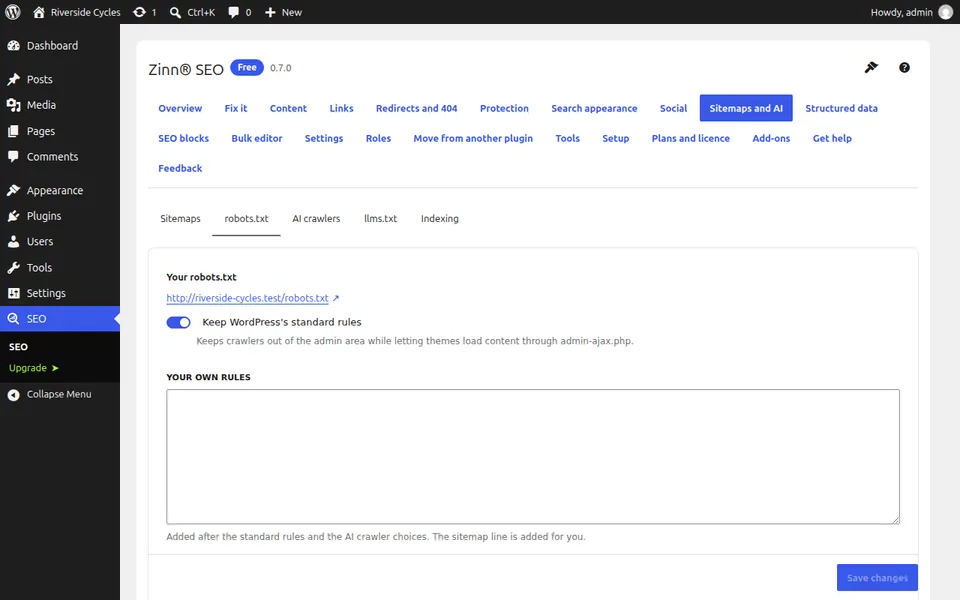Open the Overview tab
Image resolution: width=960 pixels, height=600 pixels.
tap(180, 108)
